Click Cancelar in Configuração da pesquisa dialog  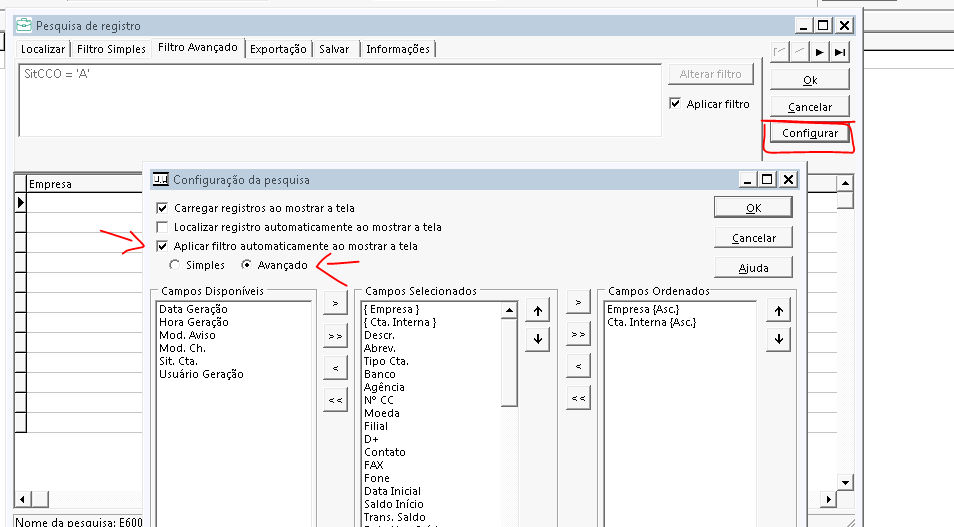753,238
